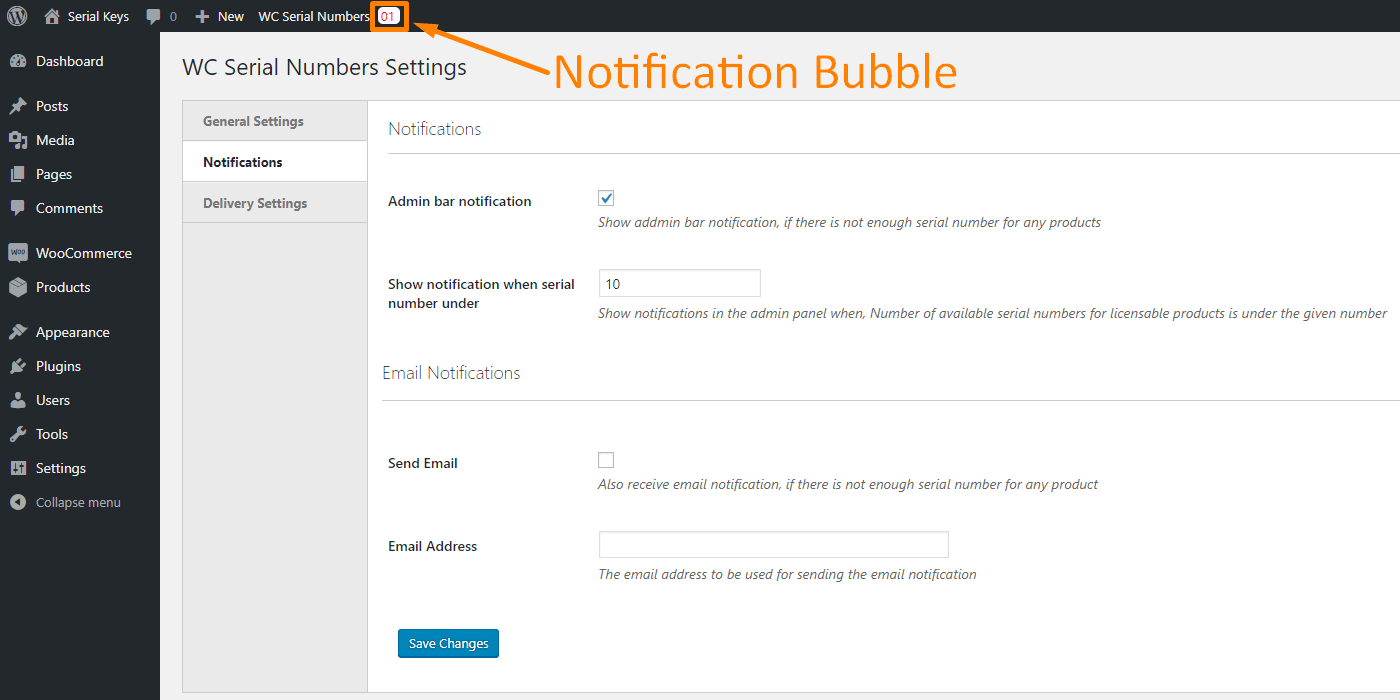This screenshot has width=1400, height=700.
Task: Click Save Changes button
Action: (x=448, y=643)
